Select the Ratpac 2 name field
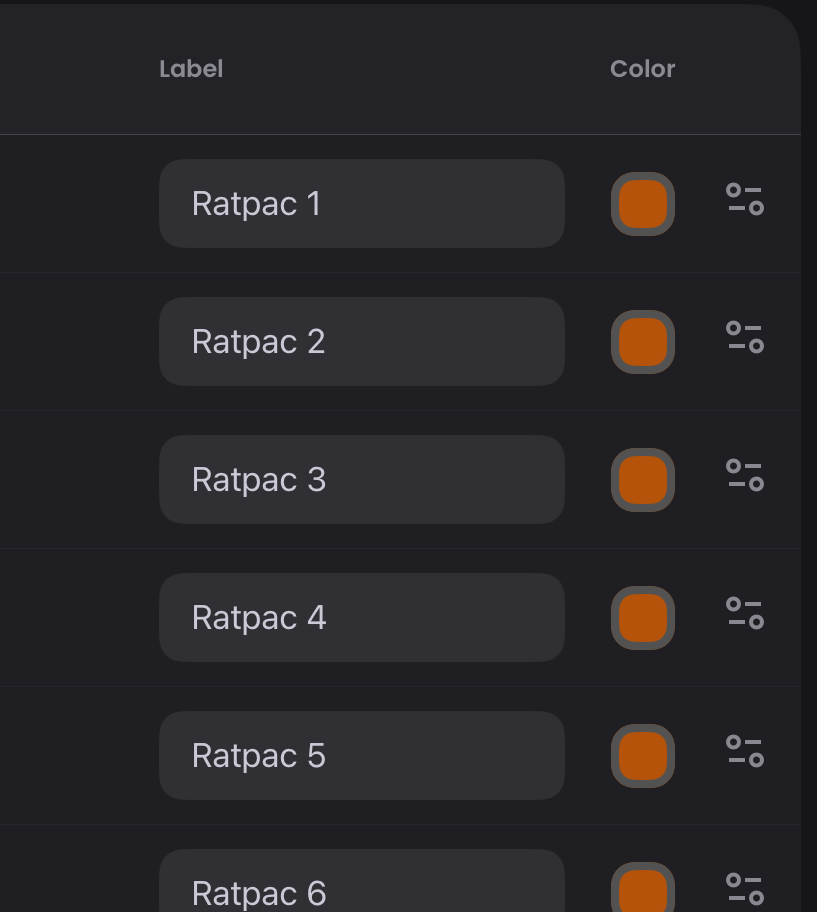The height and width of the screenshot is (912, 817). click(361, 341)
